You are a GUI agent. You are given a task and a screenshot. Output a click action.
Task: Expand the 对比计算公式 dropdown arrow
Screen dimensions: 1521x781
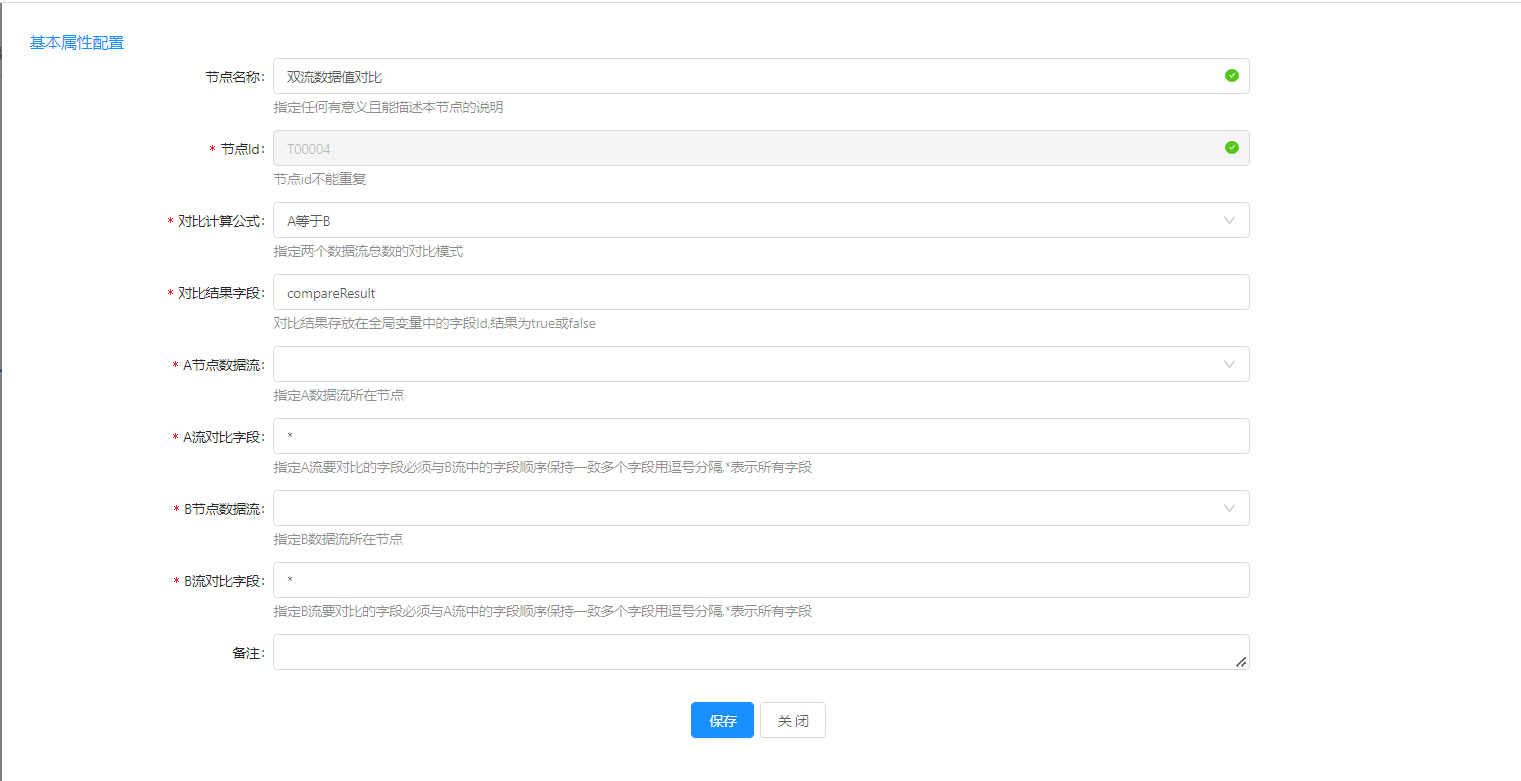[1229, 220]
